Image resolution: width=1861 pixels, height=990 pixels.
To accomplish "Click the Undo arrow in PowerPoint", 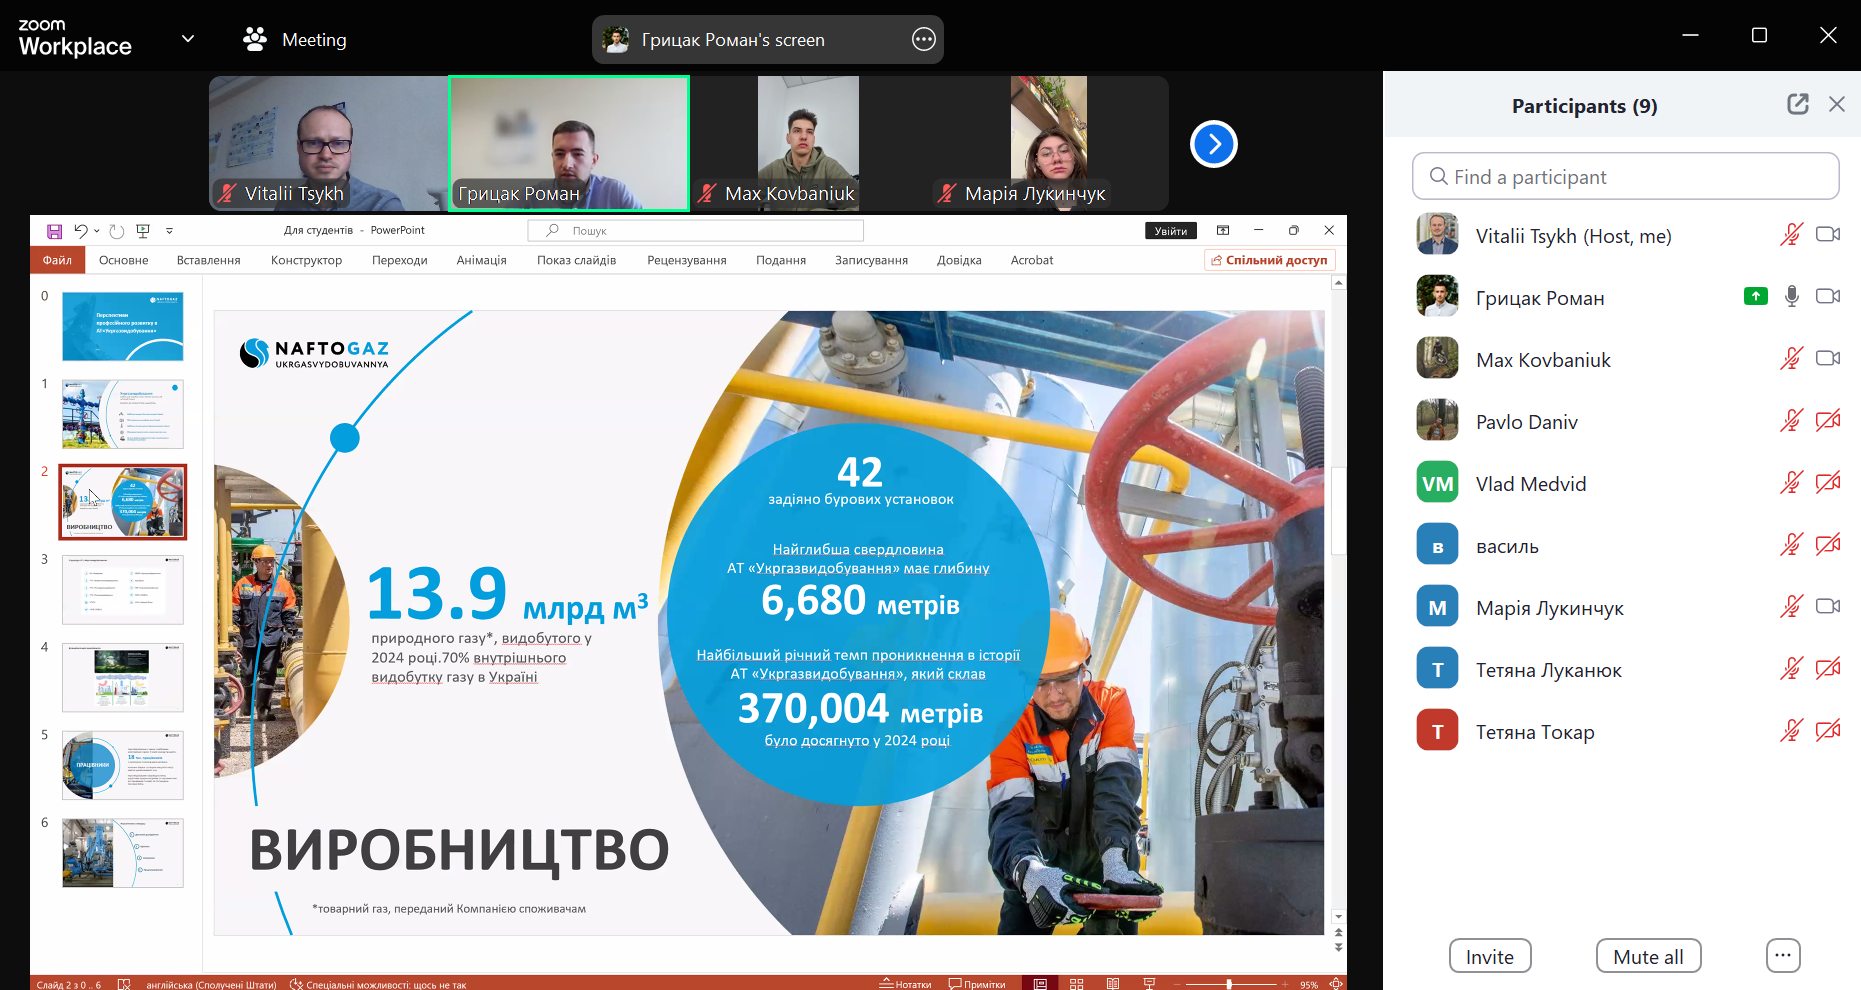I will pos(81,231).
